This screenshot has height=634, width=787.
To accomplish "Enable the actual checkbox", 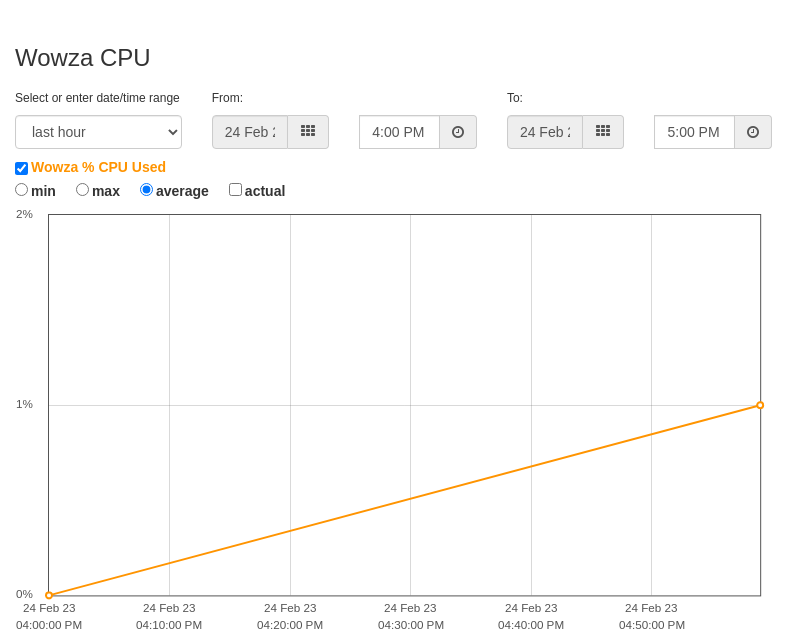I will tap(235, 190).
